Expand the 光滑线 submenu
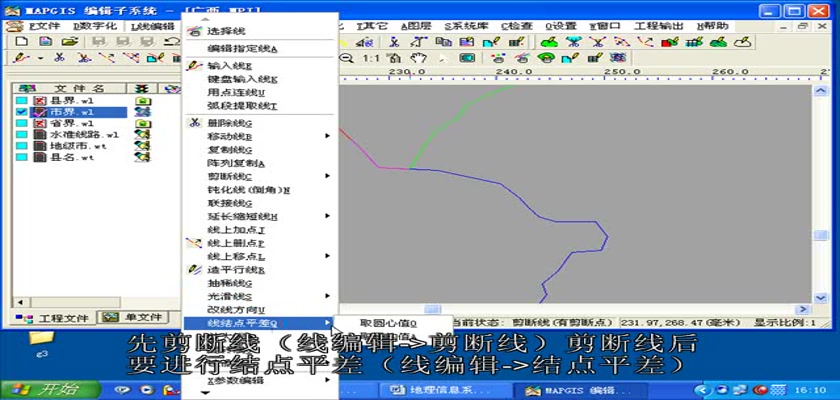The image size is (840, 400). (259, 296)
